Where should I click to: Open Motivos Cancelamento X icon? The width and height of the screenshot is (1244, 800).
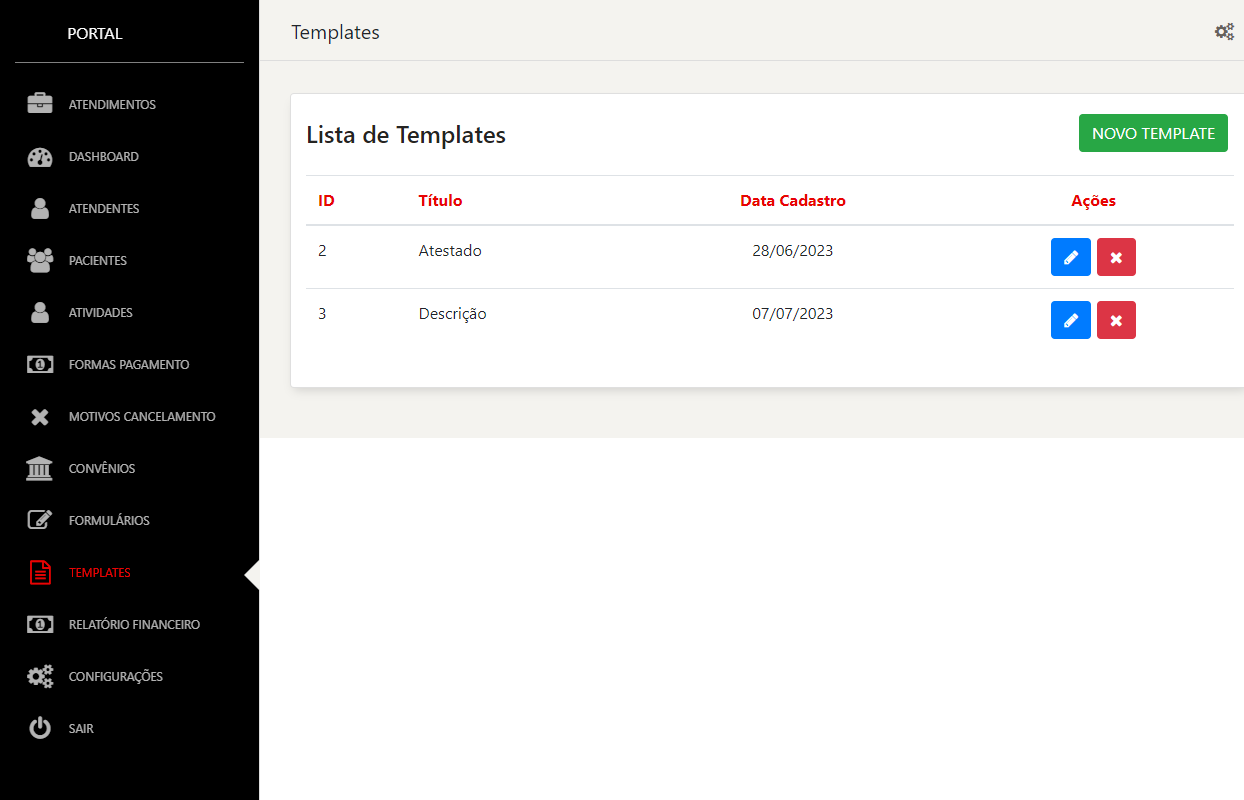(x=40, y=417)
